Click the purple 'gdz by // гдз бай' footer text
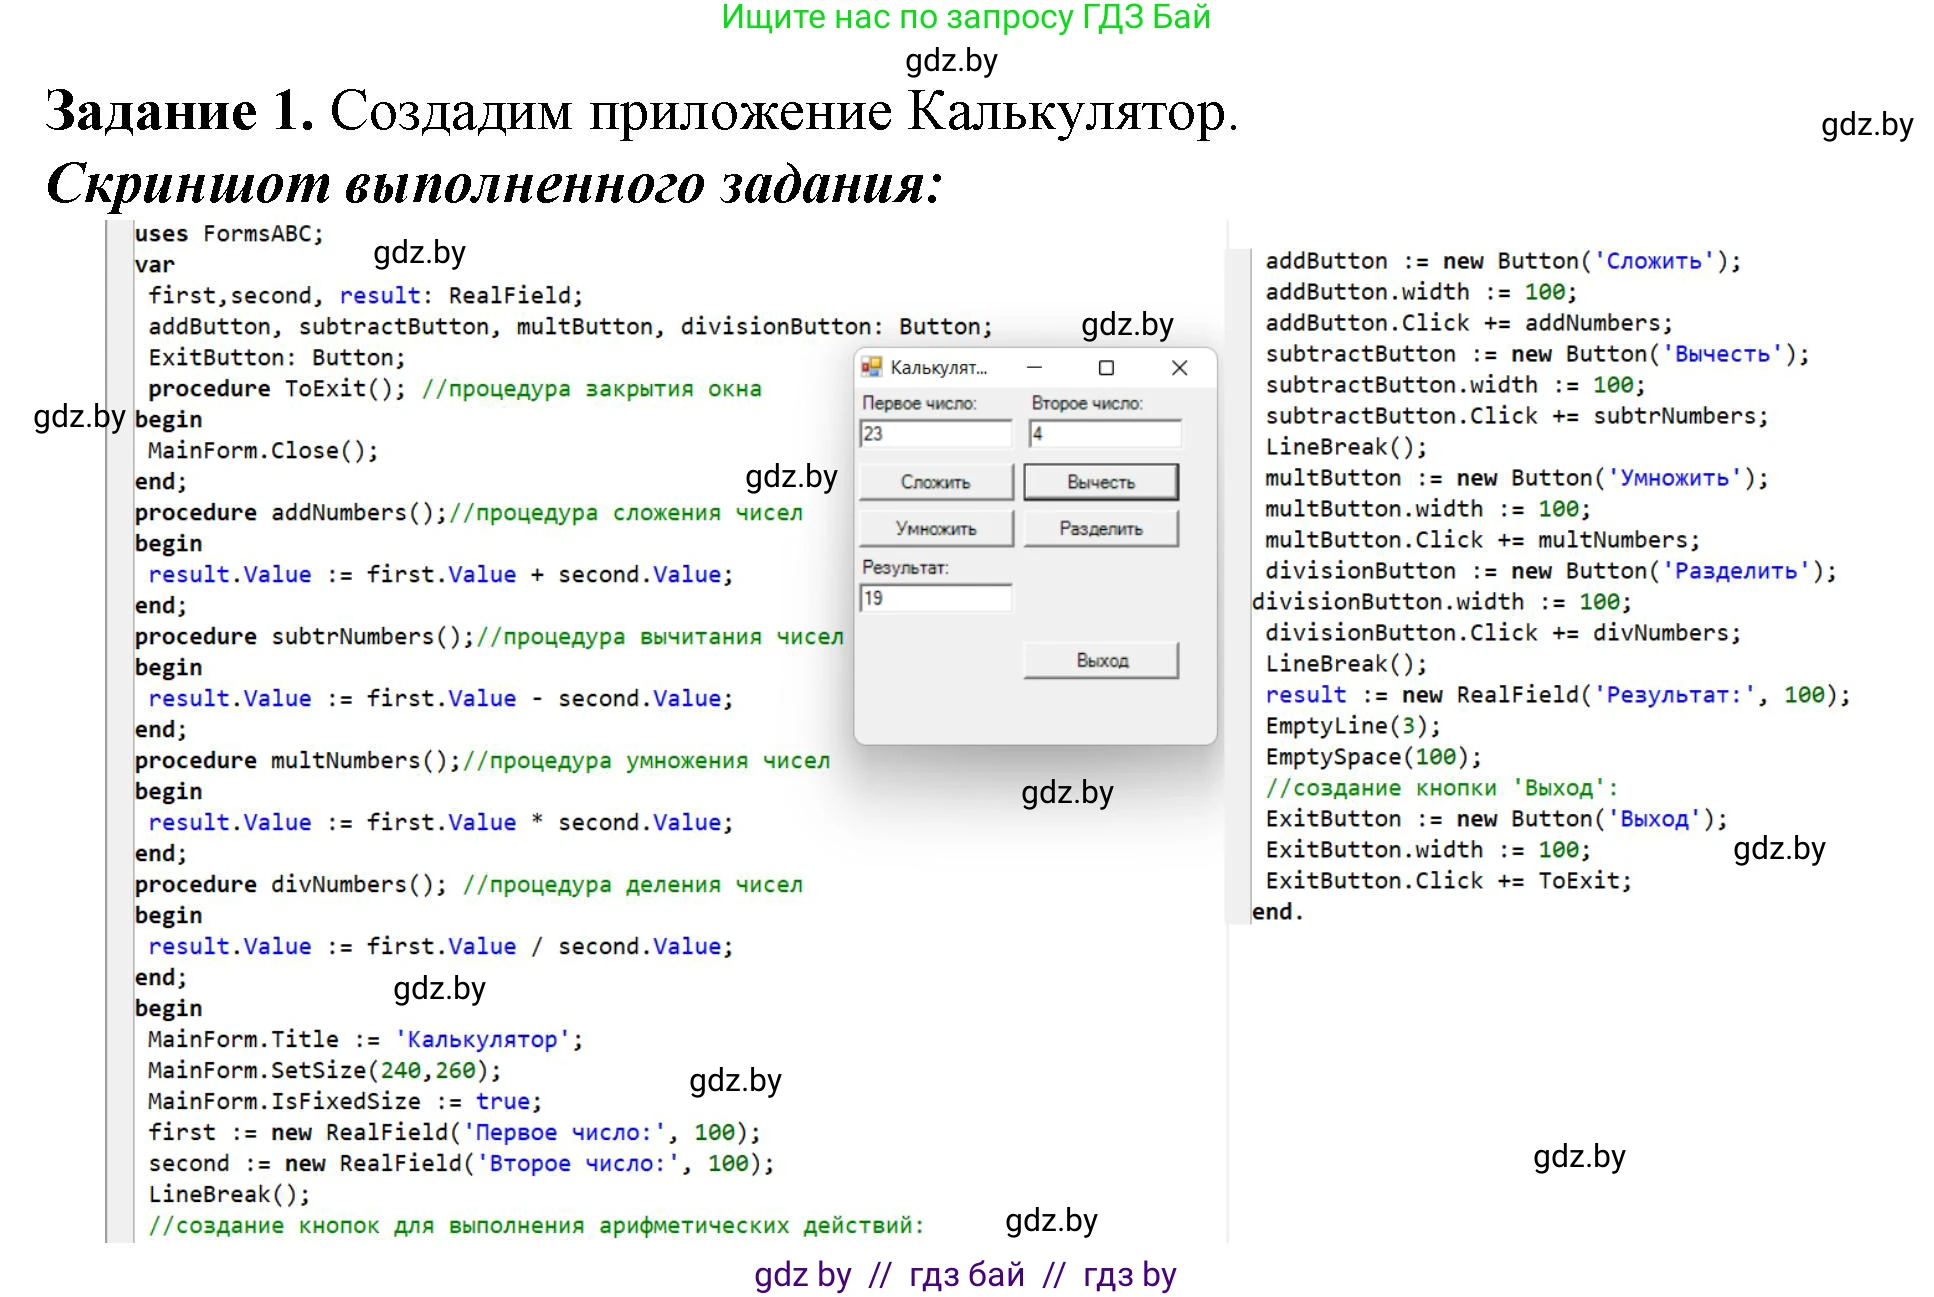 tap(965, 1275)
